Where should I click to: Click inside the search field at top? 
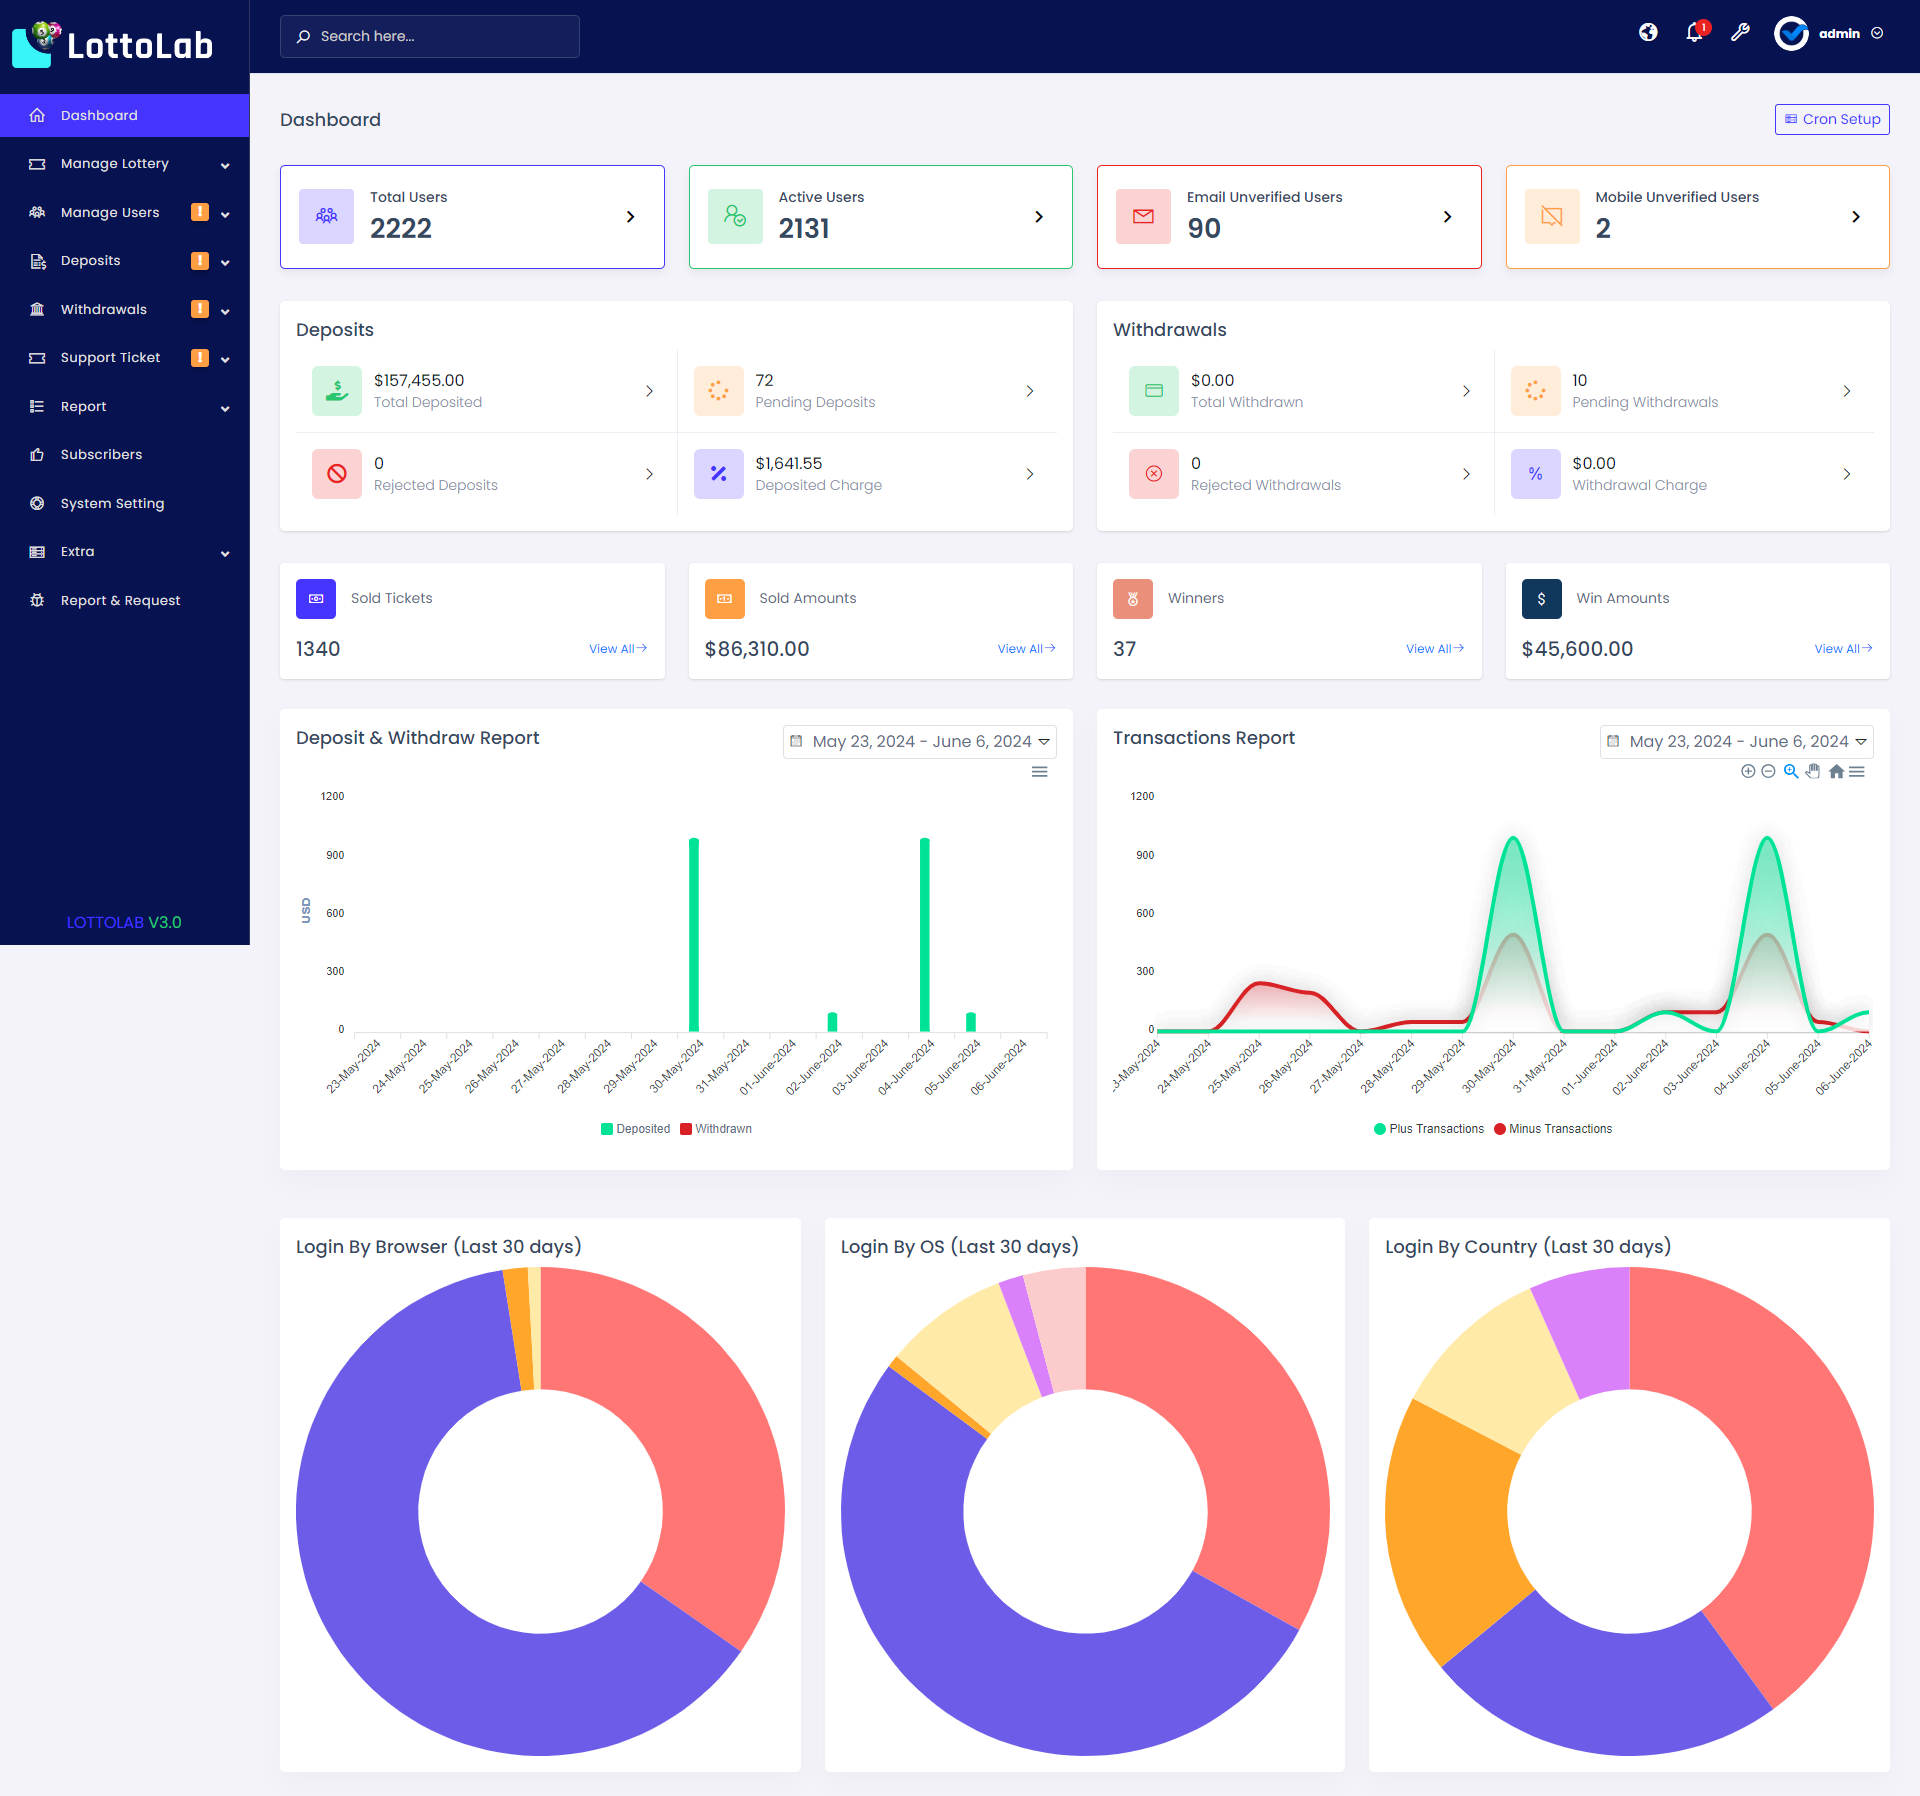430,36
